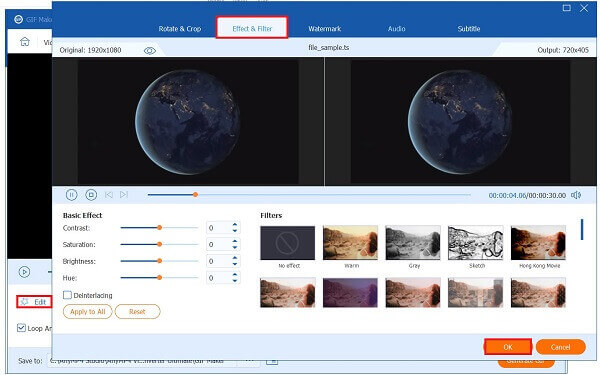The width and height of the screenshot is (600, 375).
Task: Toggle the original preview eye icon
Action: (150, 51)
